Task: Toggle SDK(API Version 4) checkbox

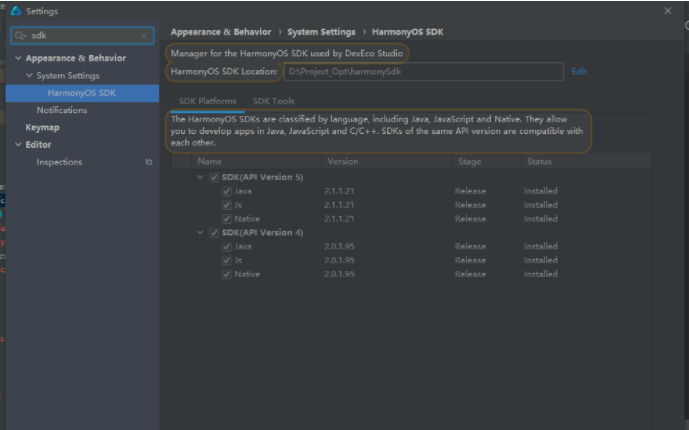Action: click(x=214, y=233)
